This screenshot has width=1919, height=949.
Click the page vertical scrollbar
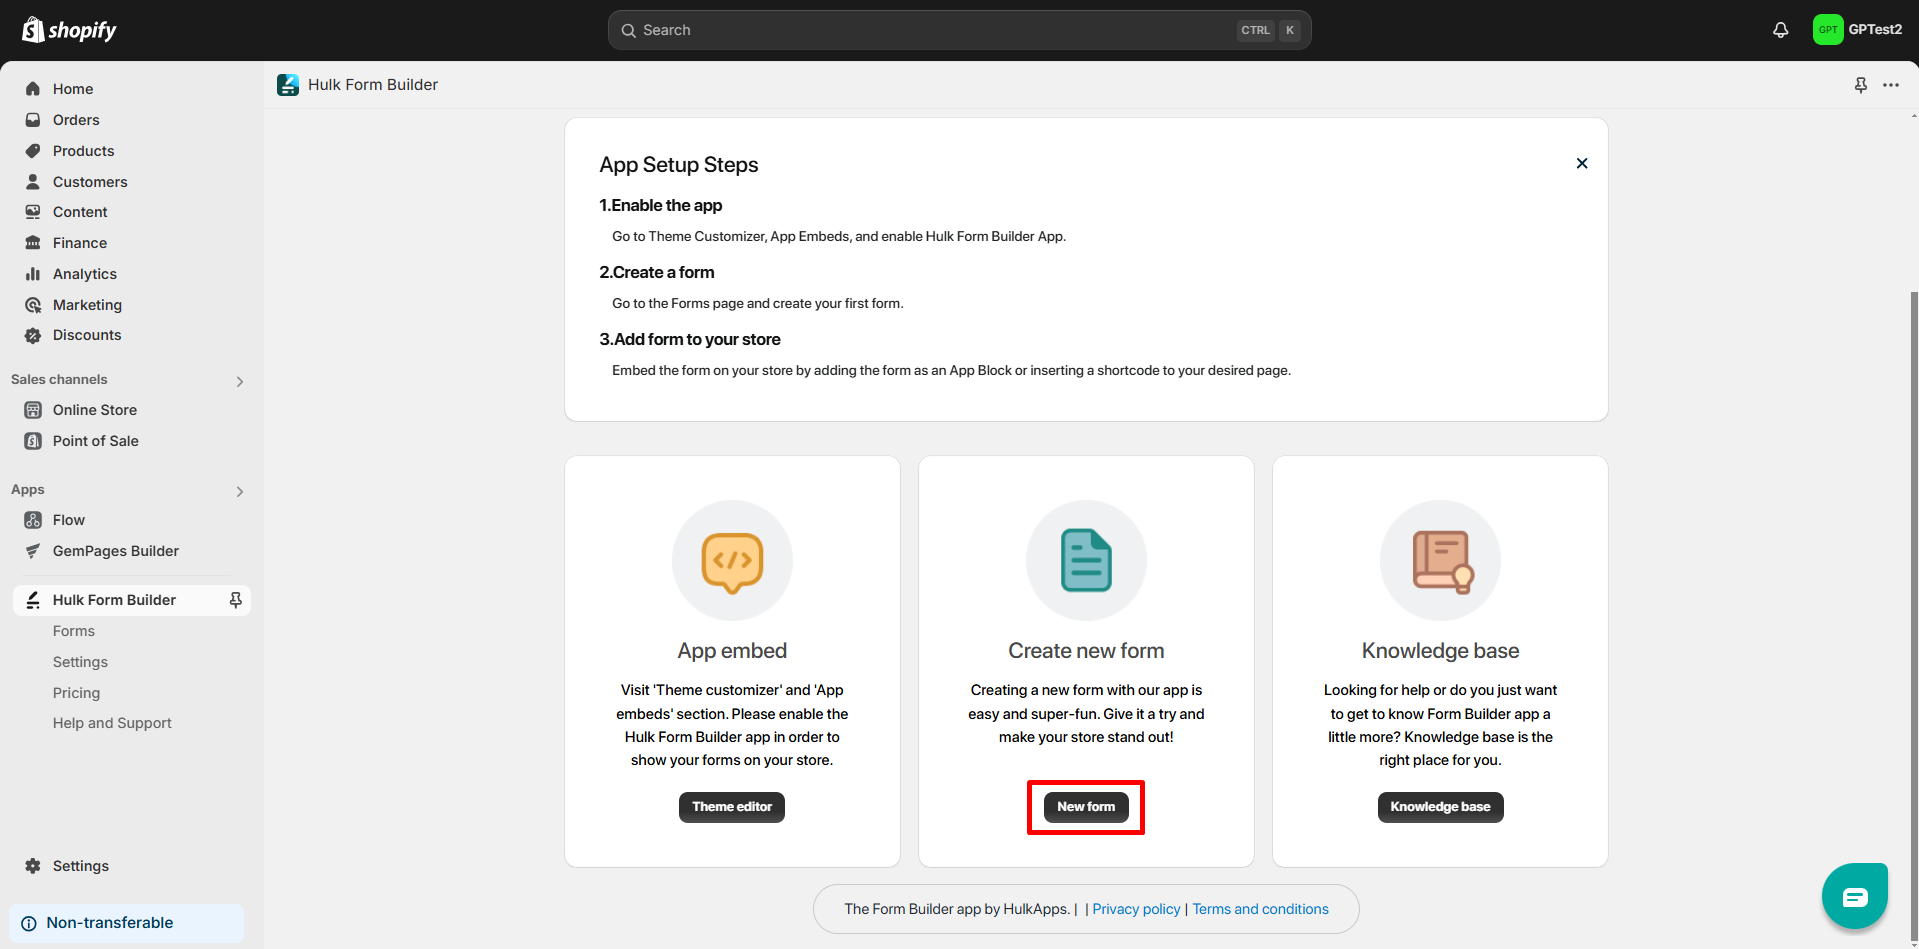pos(1913,600)
